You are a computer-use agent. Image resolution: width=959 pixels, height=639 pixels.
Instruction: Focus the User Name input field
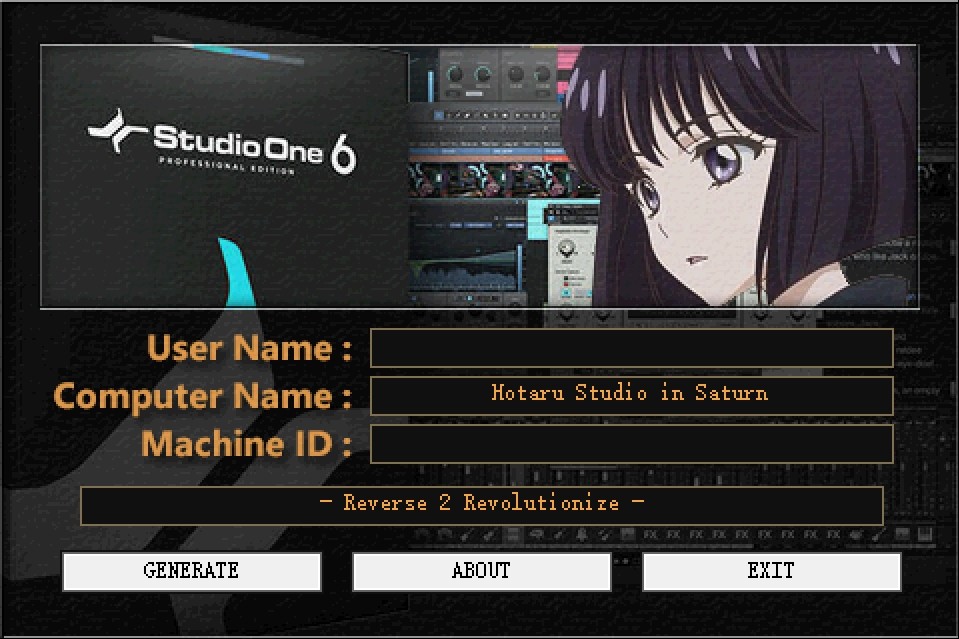632,348
